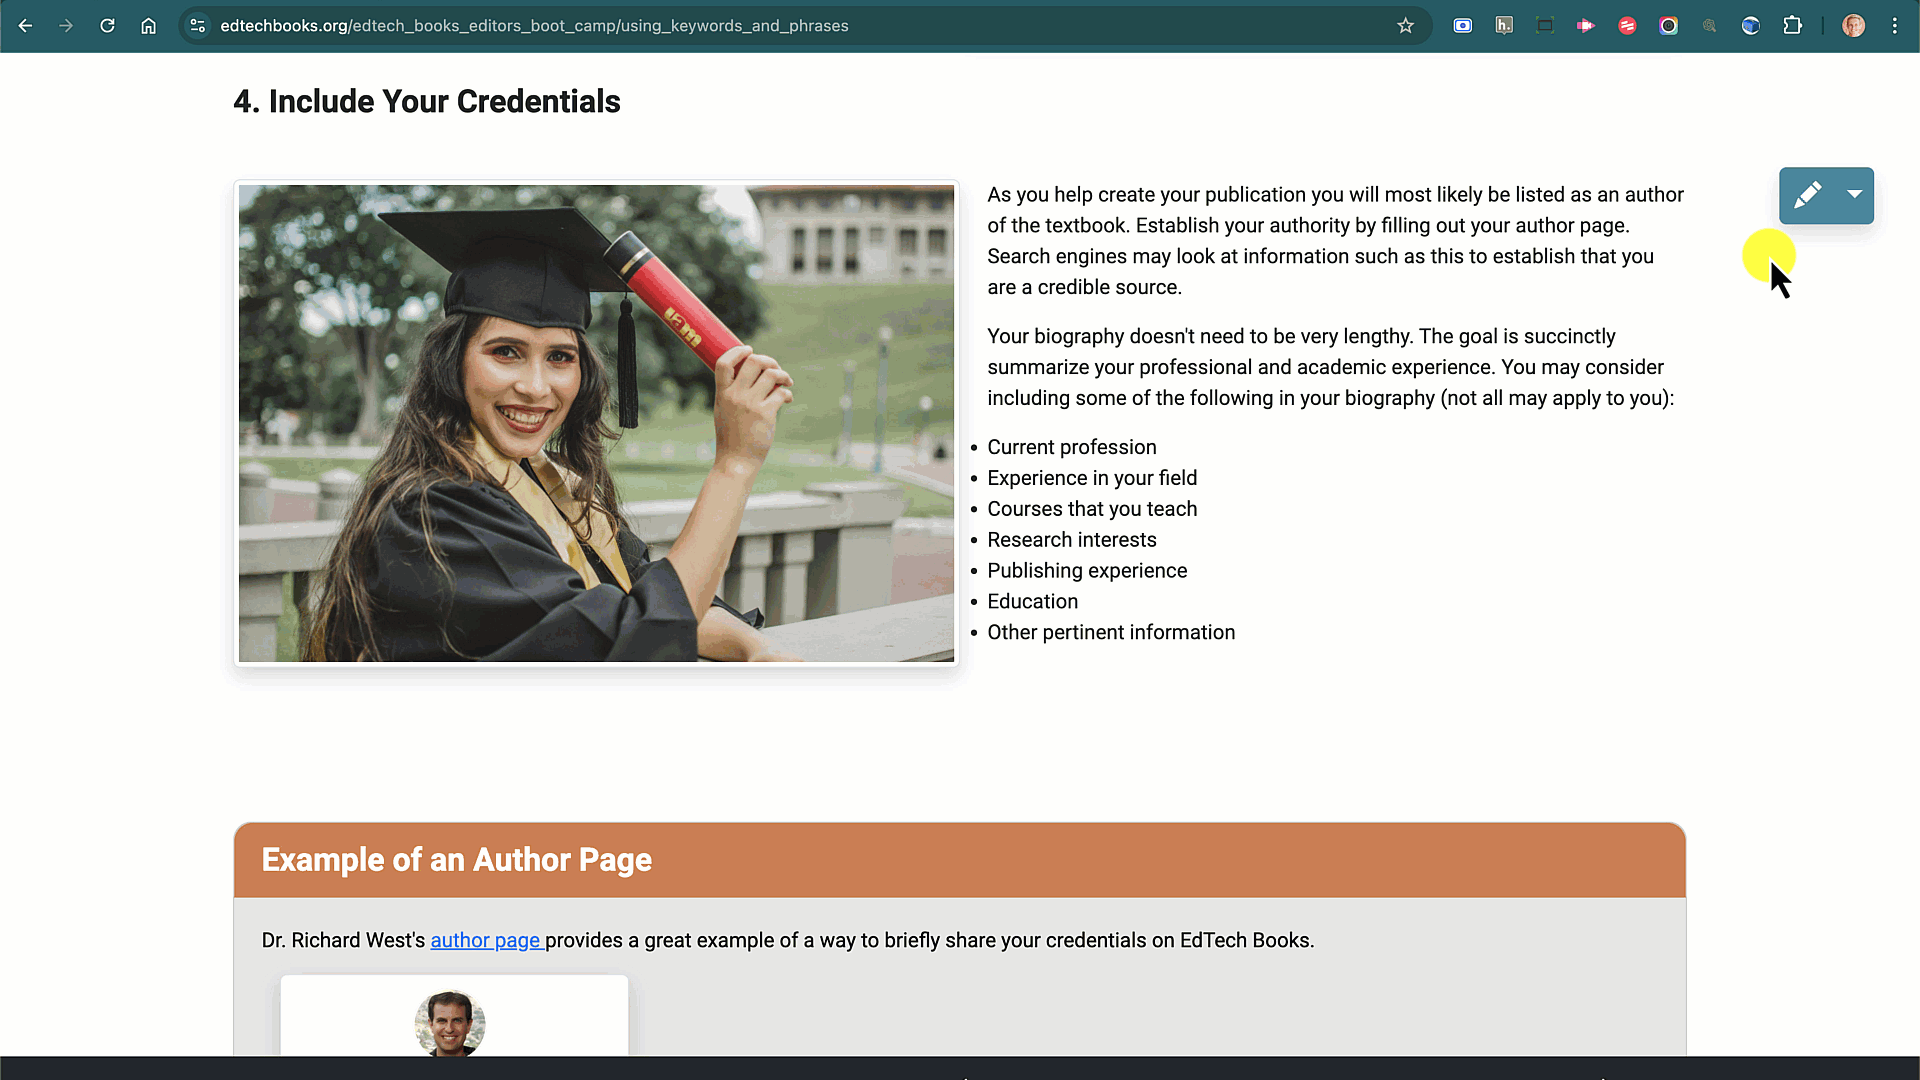View site information in address bar
This screenshot has width=1920, height=1080.
[x=198, y=26]
